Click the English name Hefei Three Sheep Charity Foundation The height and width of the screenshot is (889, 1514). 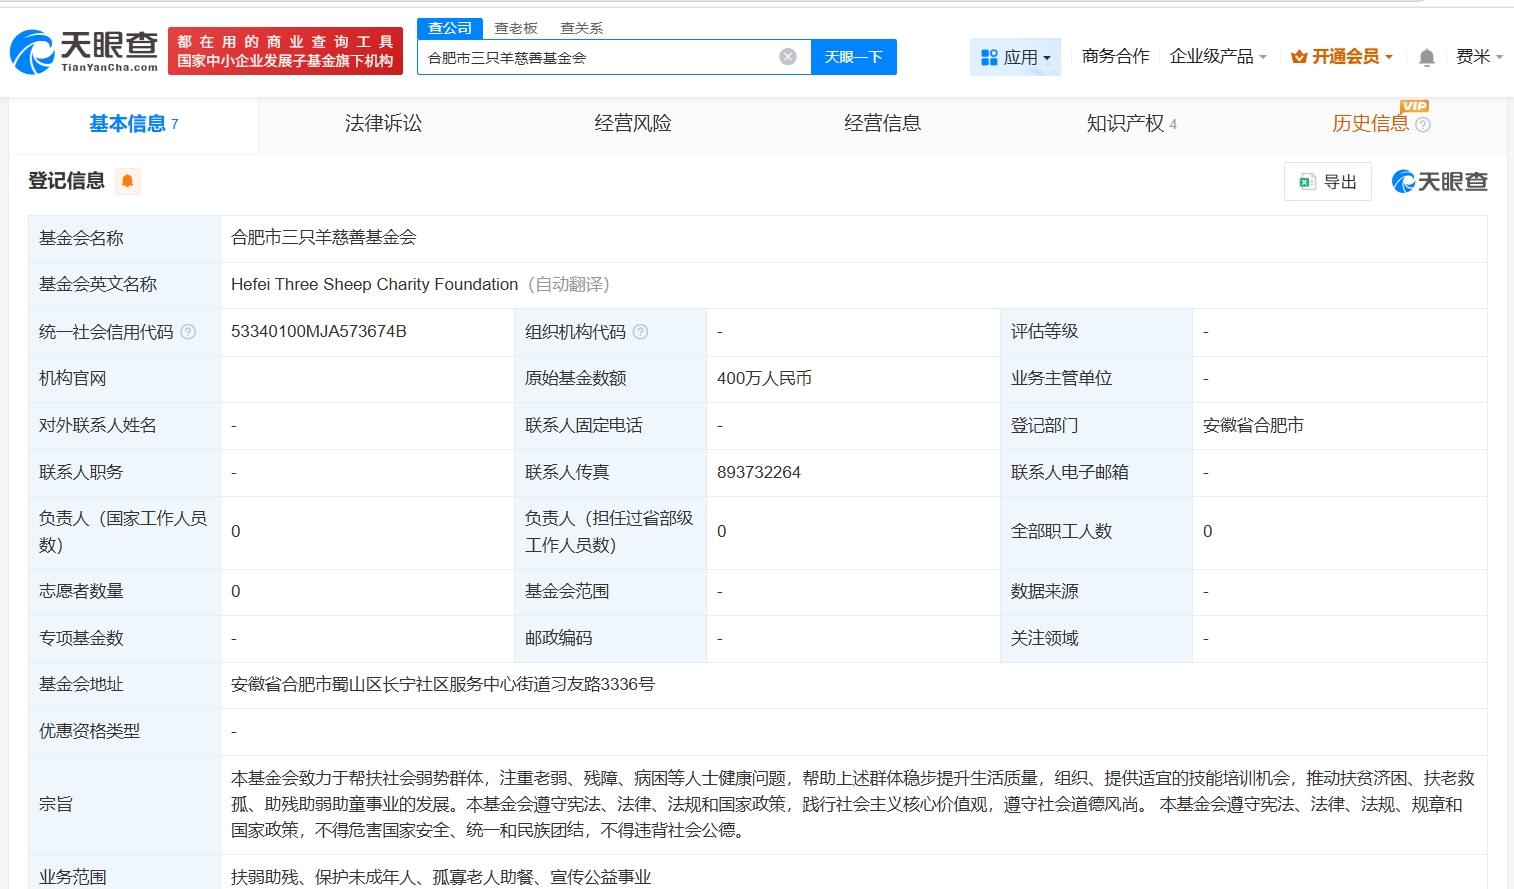pos(374,285)
